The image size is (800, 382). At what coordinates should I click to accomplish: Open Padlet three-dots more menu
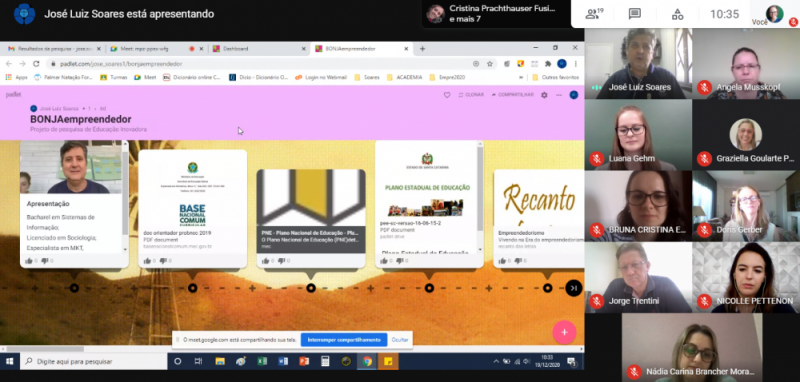click(559, 95)
